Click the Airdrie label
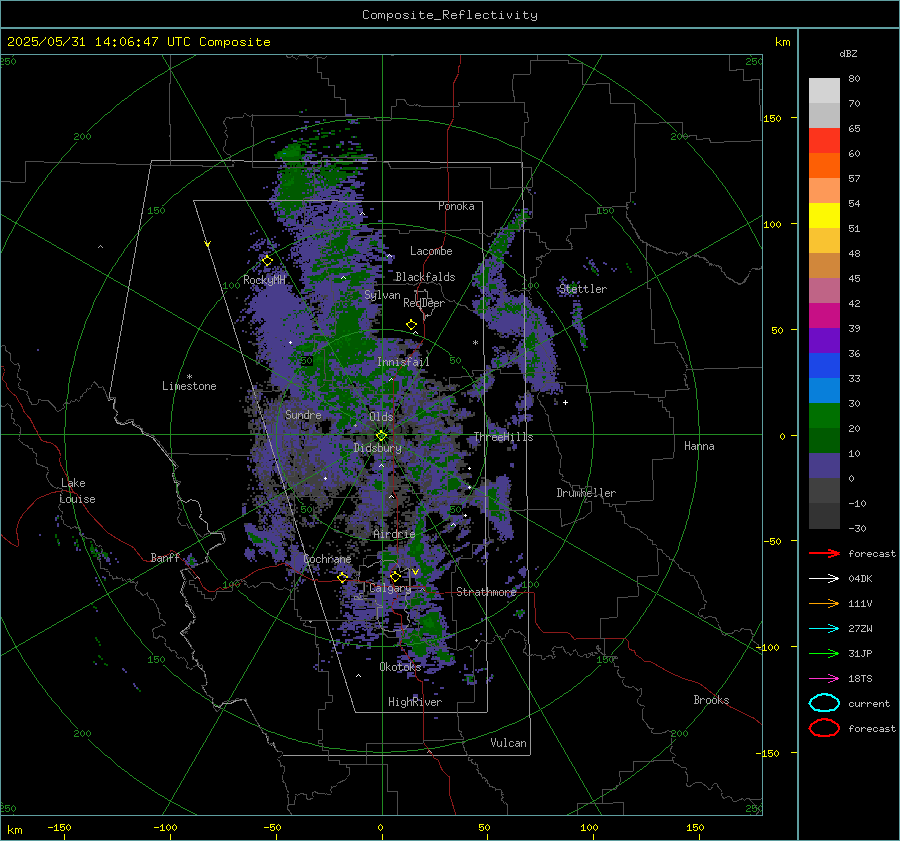This screenshot has height=841, width=900. 394,534
